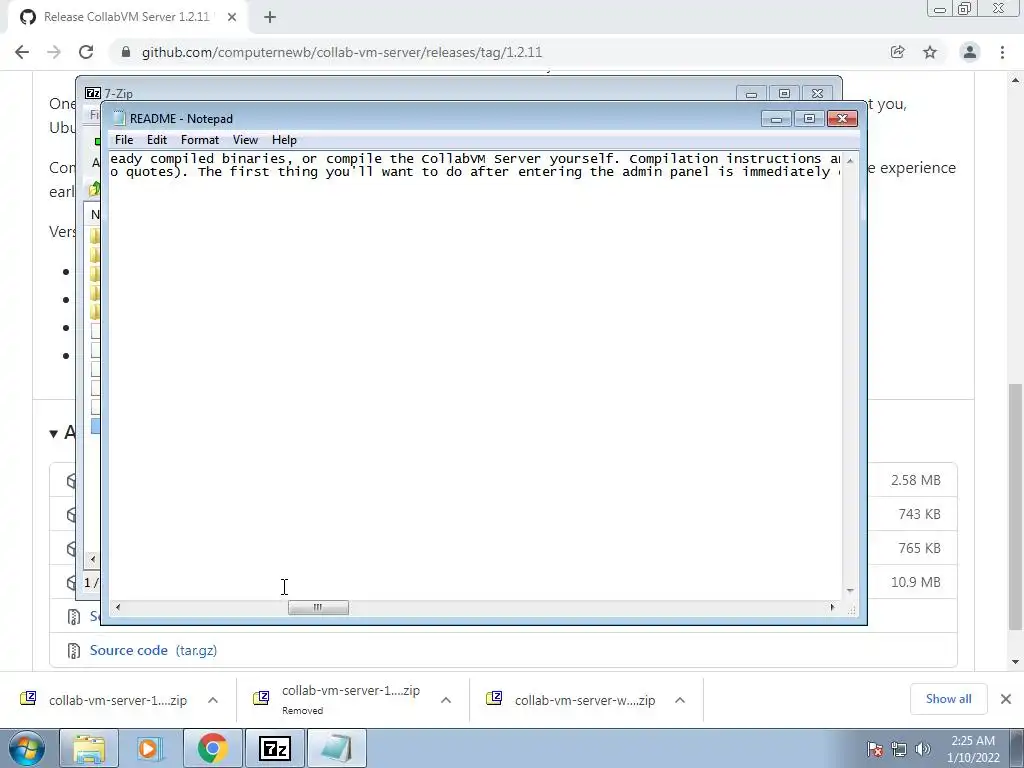Viewport: 1024px width, 768px height.
Task: Click Show all downloads button
Action: point(948,699)
